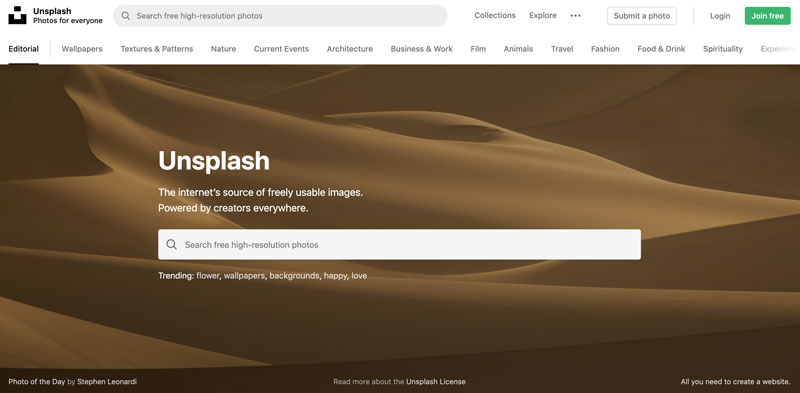Viewport: 800px width, 393px height.
Task: Click the trending term backgrounds
Action: 295,276
